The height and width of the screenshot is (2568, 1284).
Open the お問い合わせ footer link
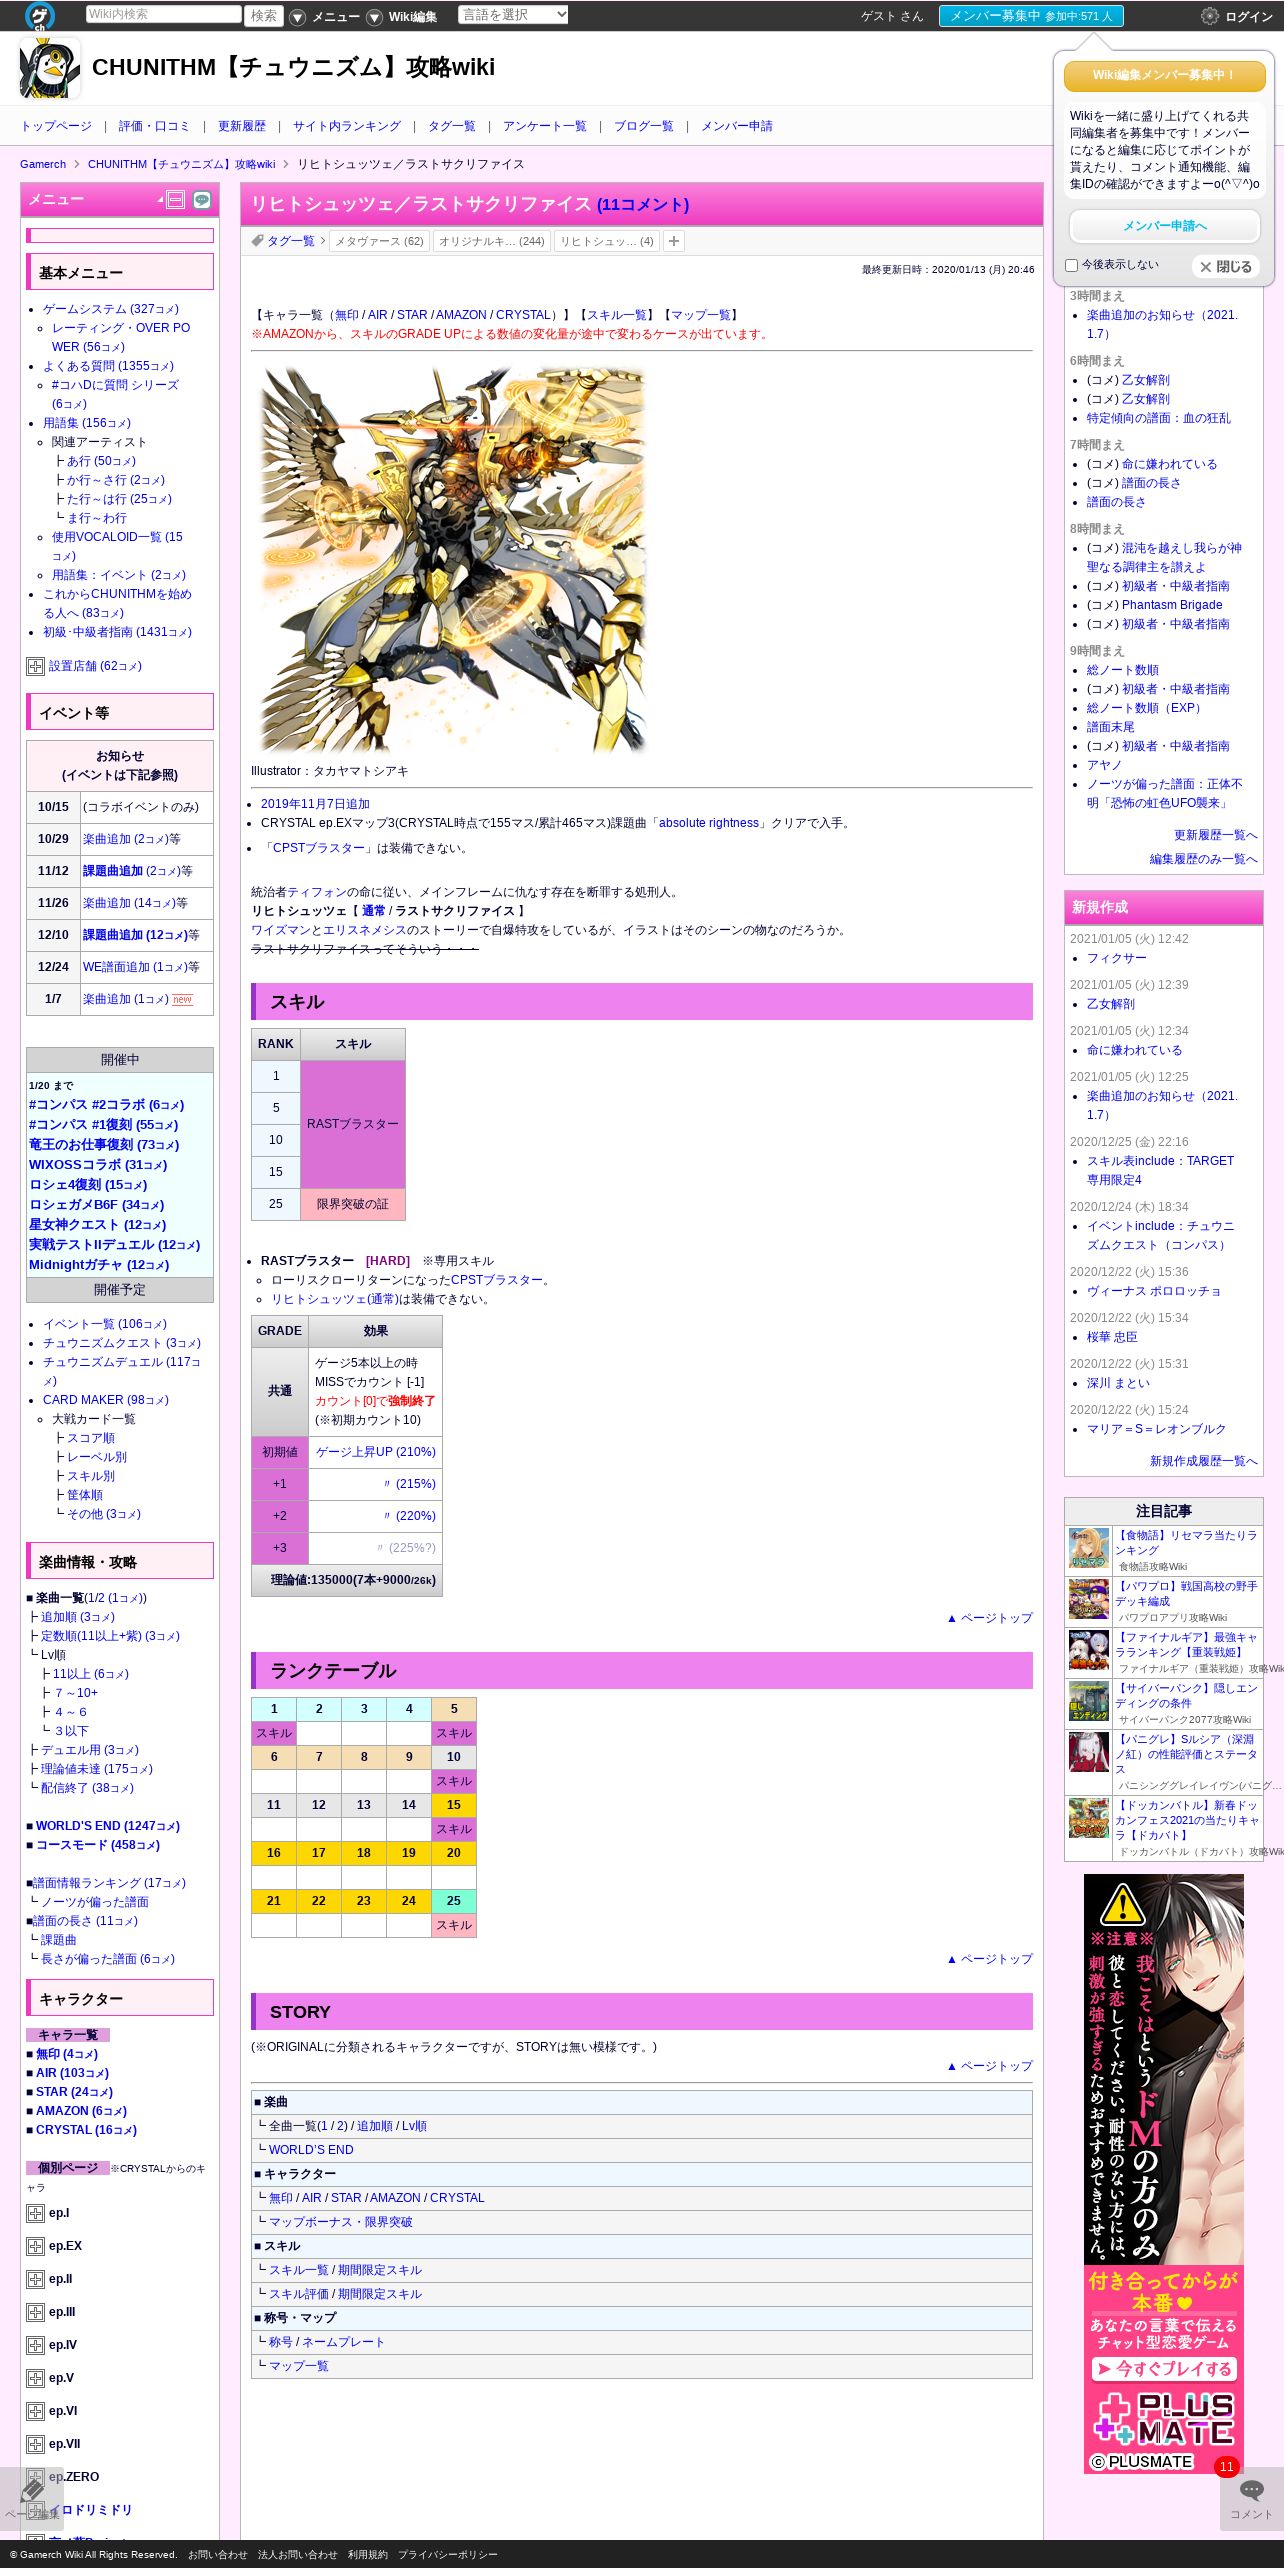coord(218,2554)
